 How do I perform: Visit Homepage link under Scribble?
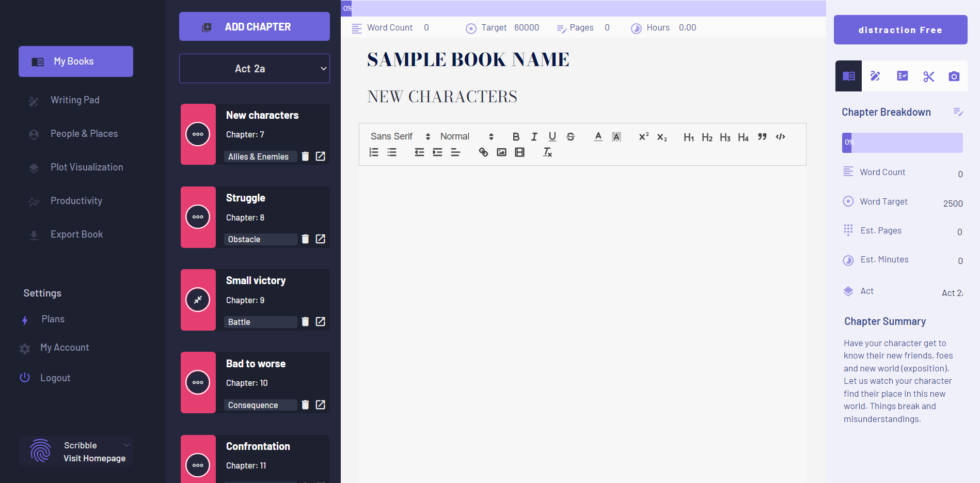(94, 459)
